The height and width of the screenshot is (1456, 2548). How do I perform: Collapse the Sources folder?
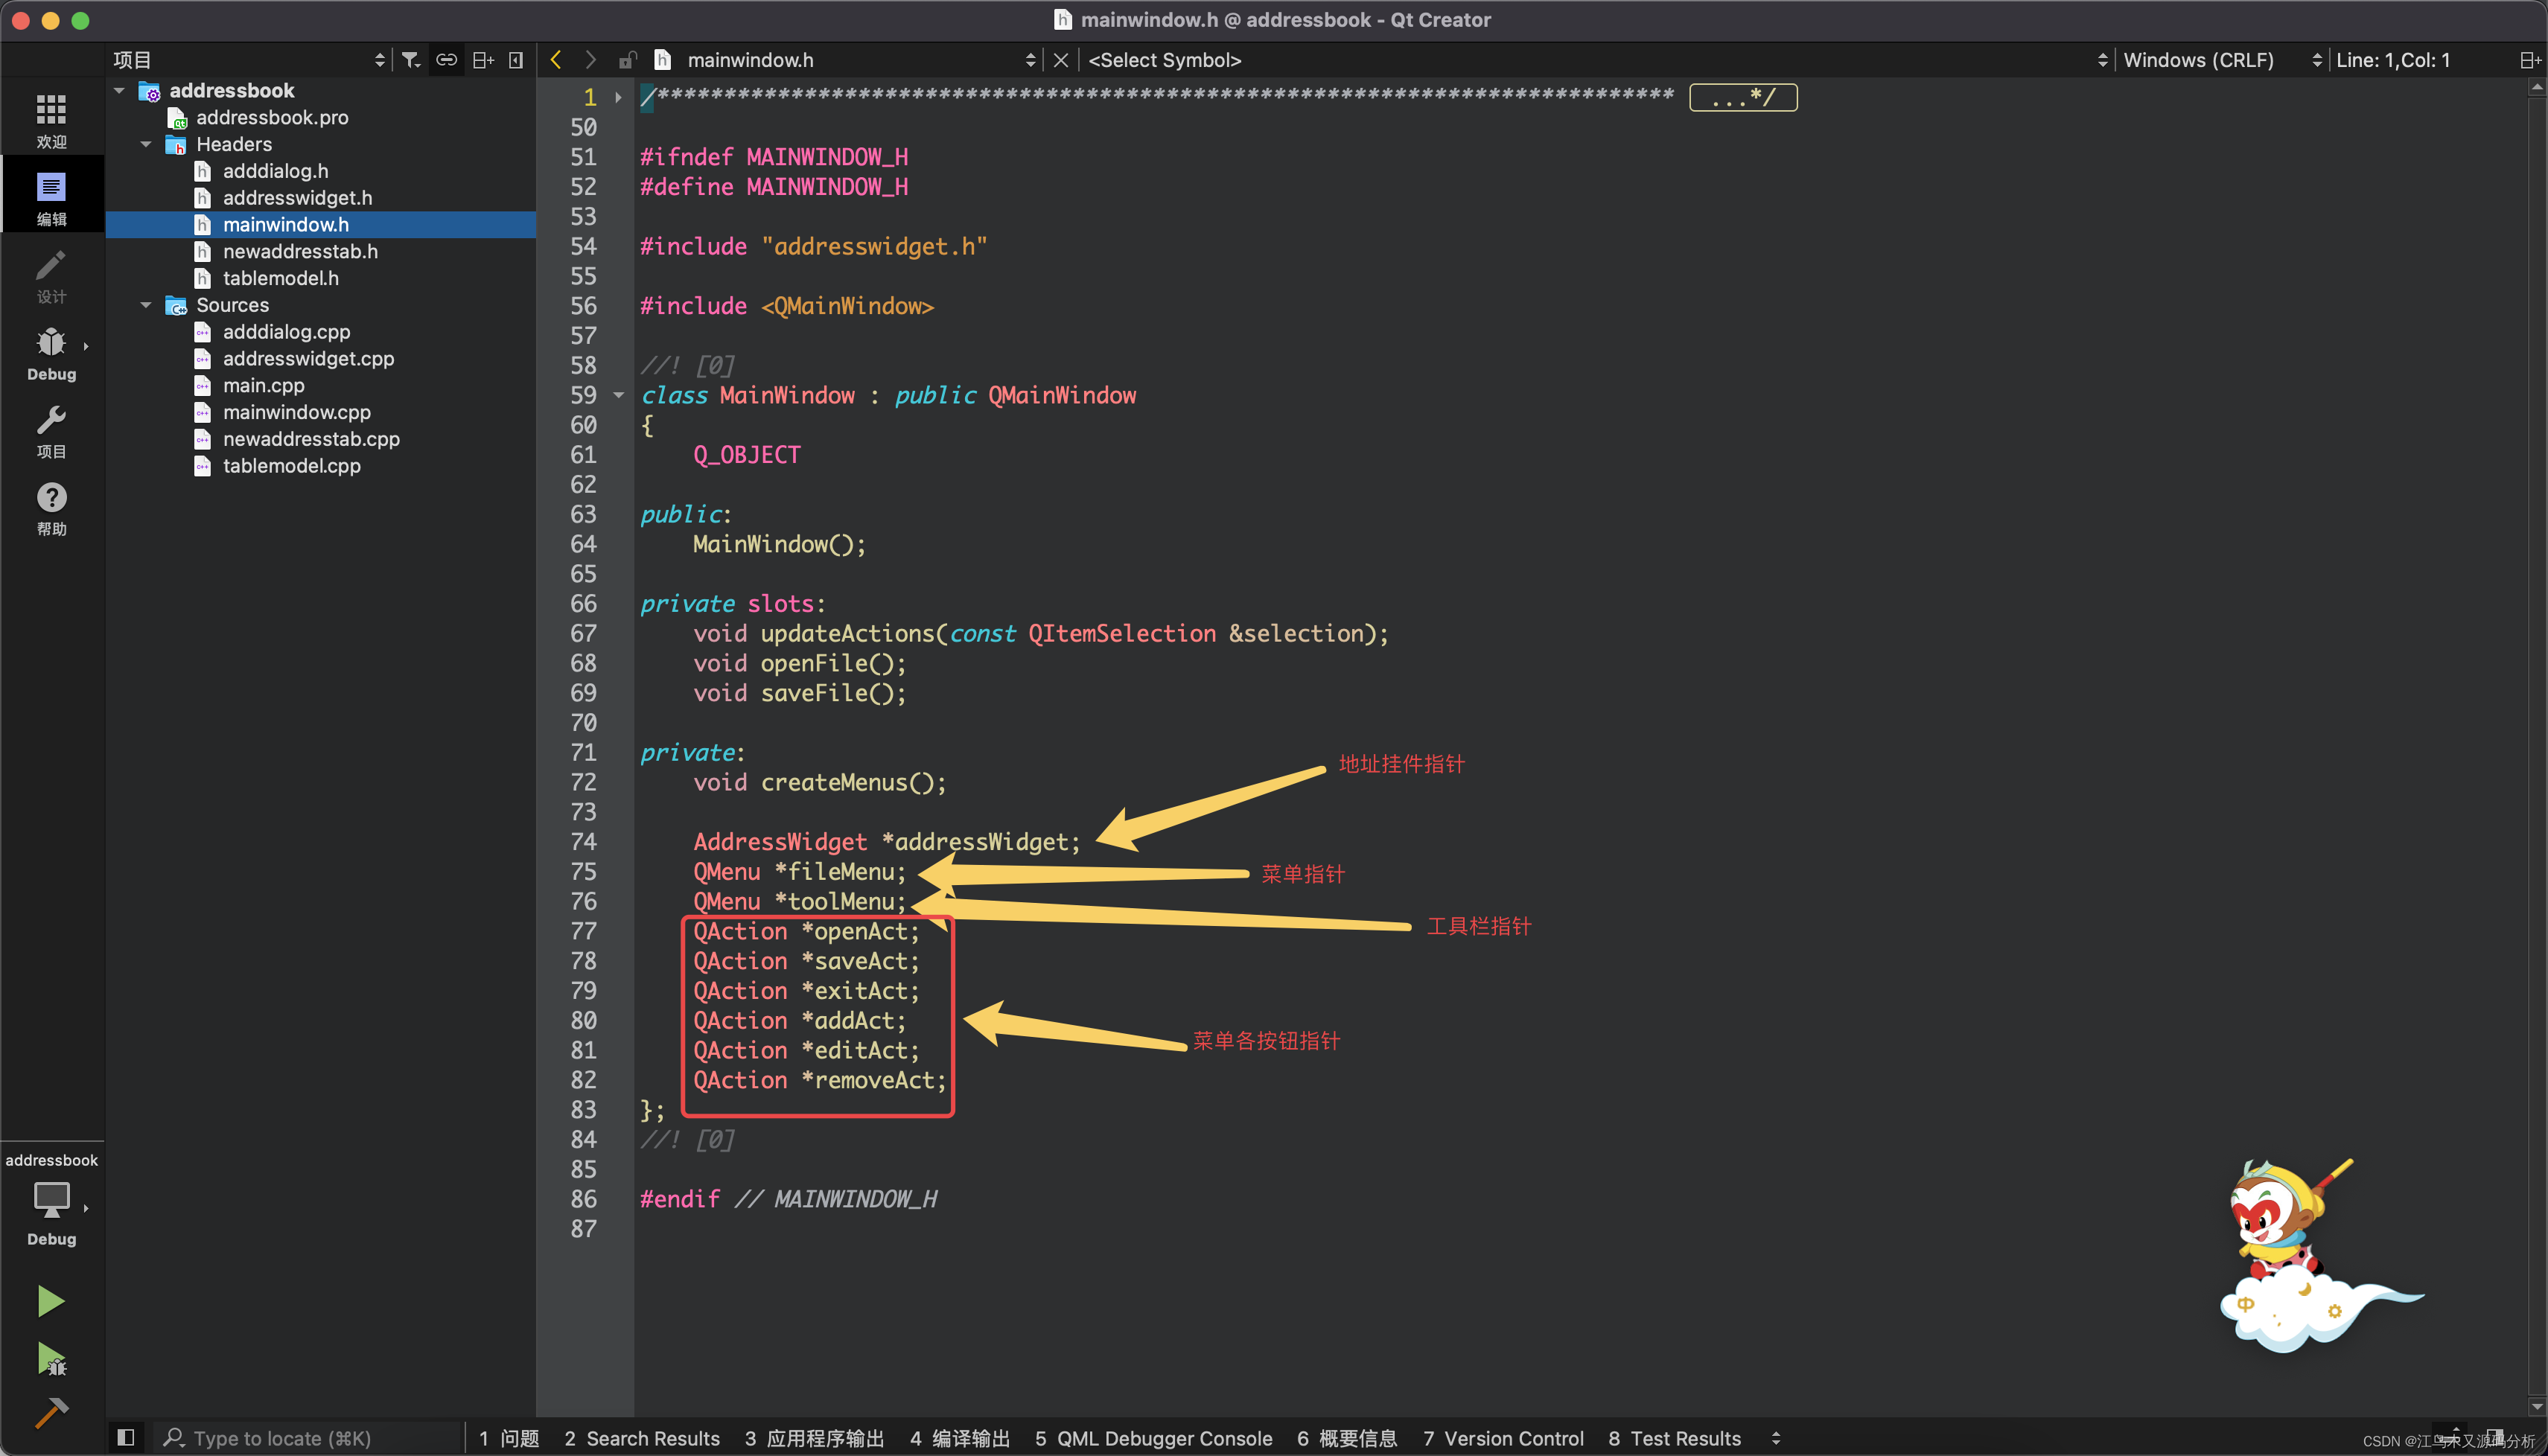pos(146,305)
